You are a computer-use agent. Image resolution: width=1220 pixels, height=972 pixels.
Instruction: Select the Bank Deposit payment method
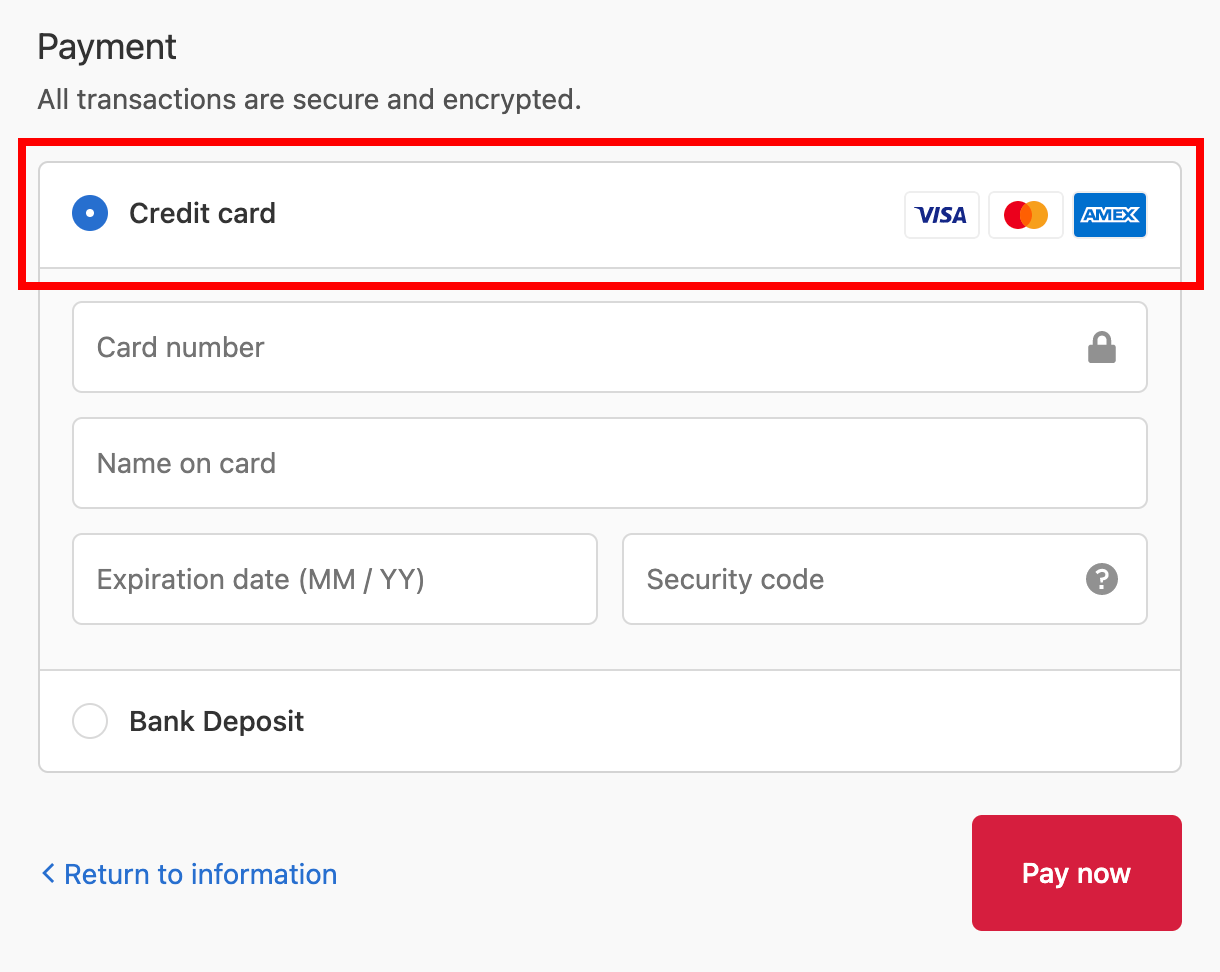tap(90, 721)
